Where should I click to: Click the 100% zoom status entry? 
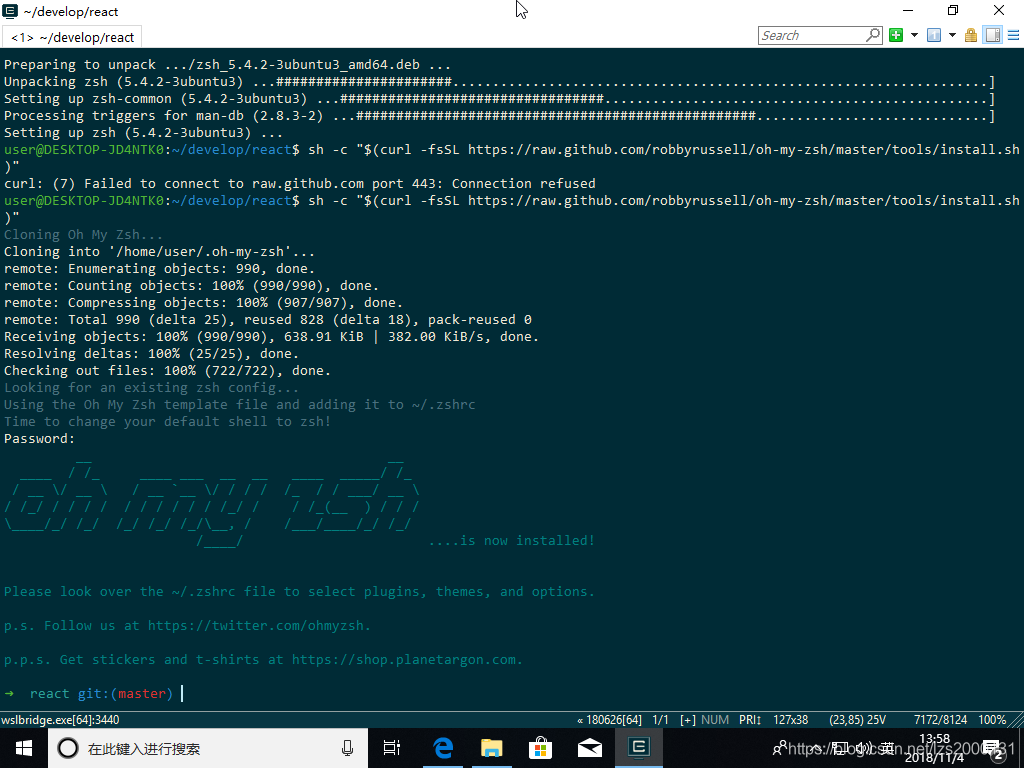pos(992,720)
